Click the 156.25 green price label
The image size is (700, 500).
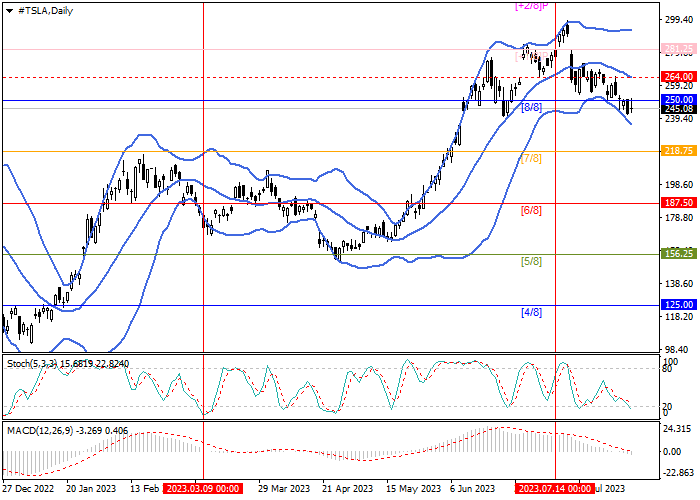point(679,254)
